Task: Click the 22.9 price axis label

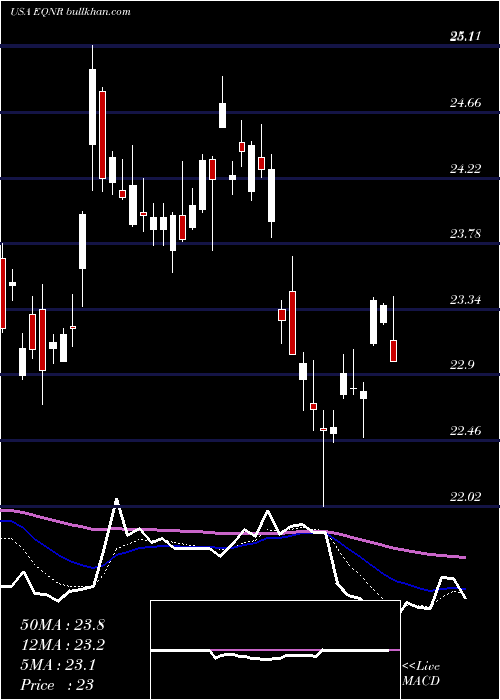Action: 462,365
